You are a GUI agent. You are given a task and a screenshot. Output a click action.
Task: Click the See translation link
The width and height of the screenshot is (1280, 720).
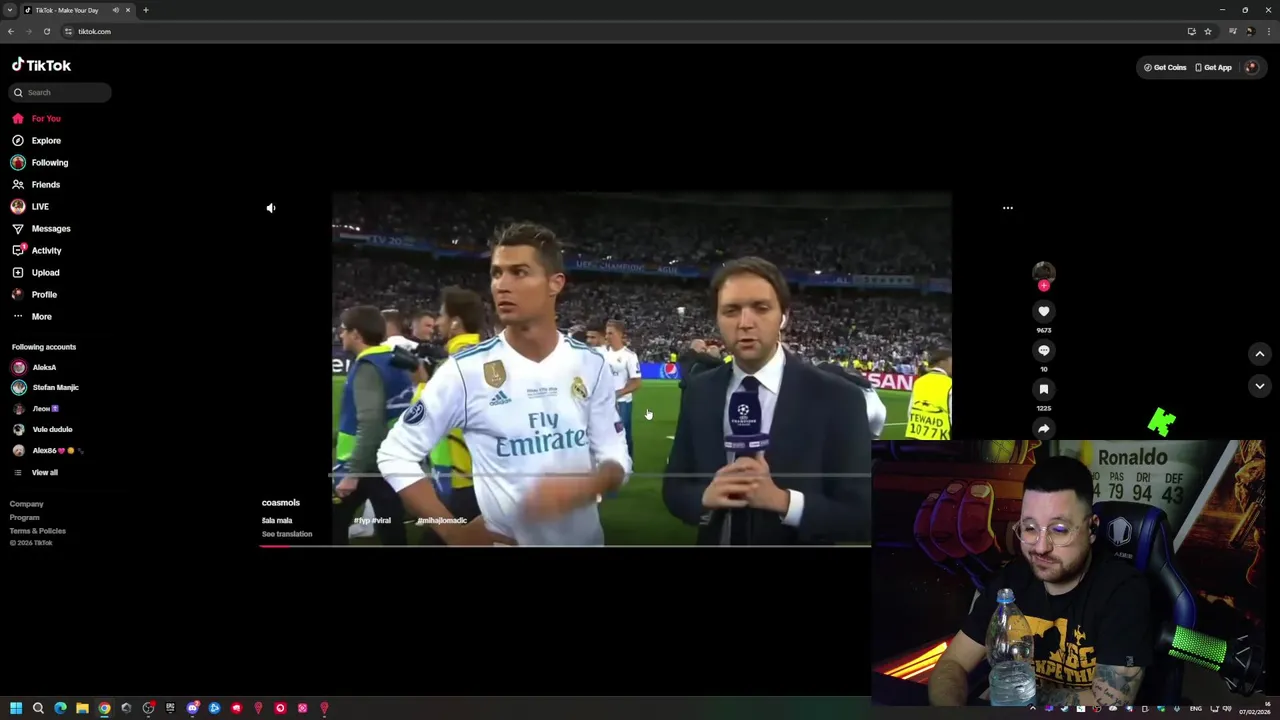[287, 534]
